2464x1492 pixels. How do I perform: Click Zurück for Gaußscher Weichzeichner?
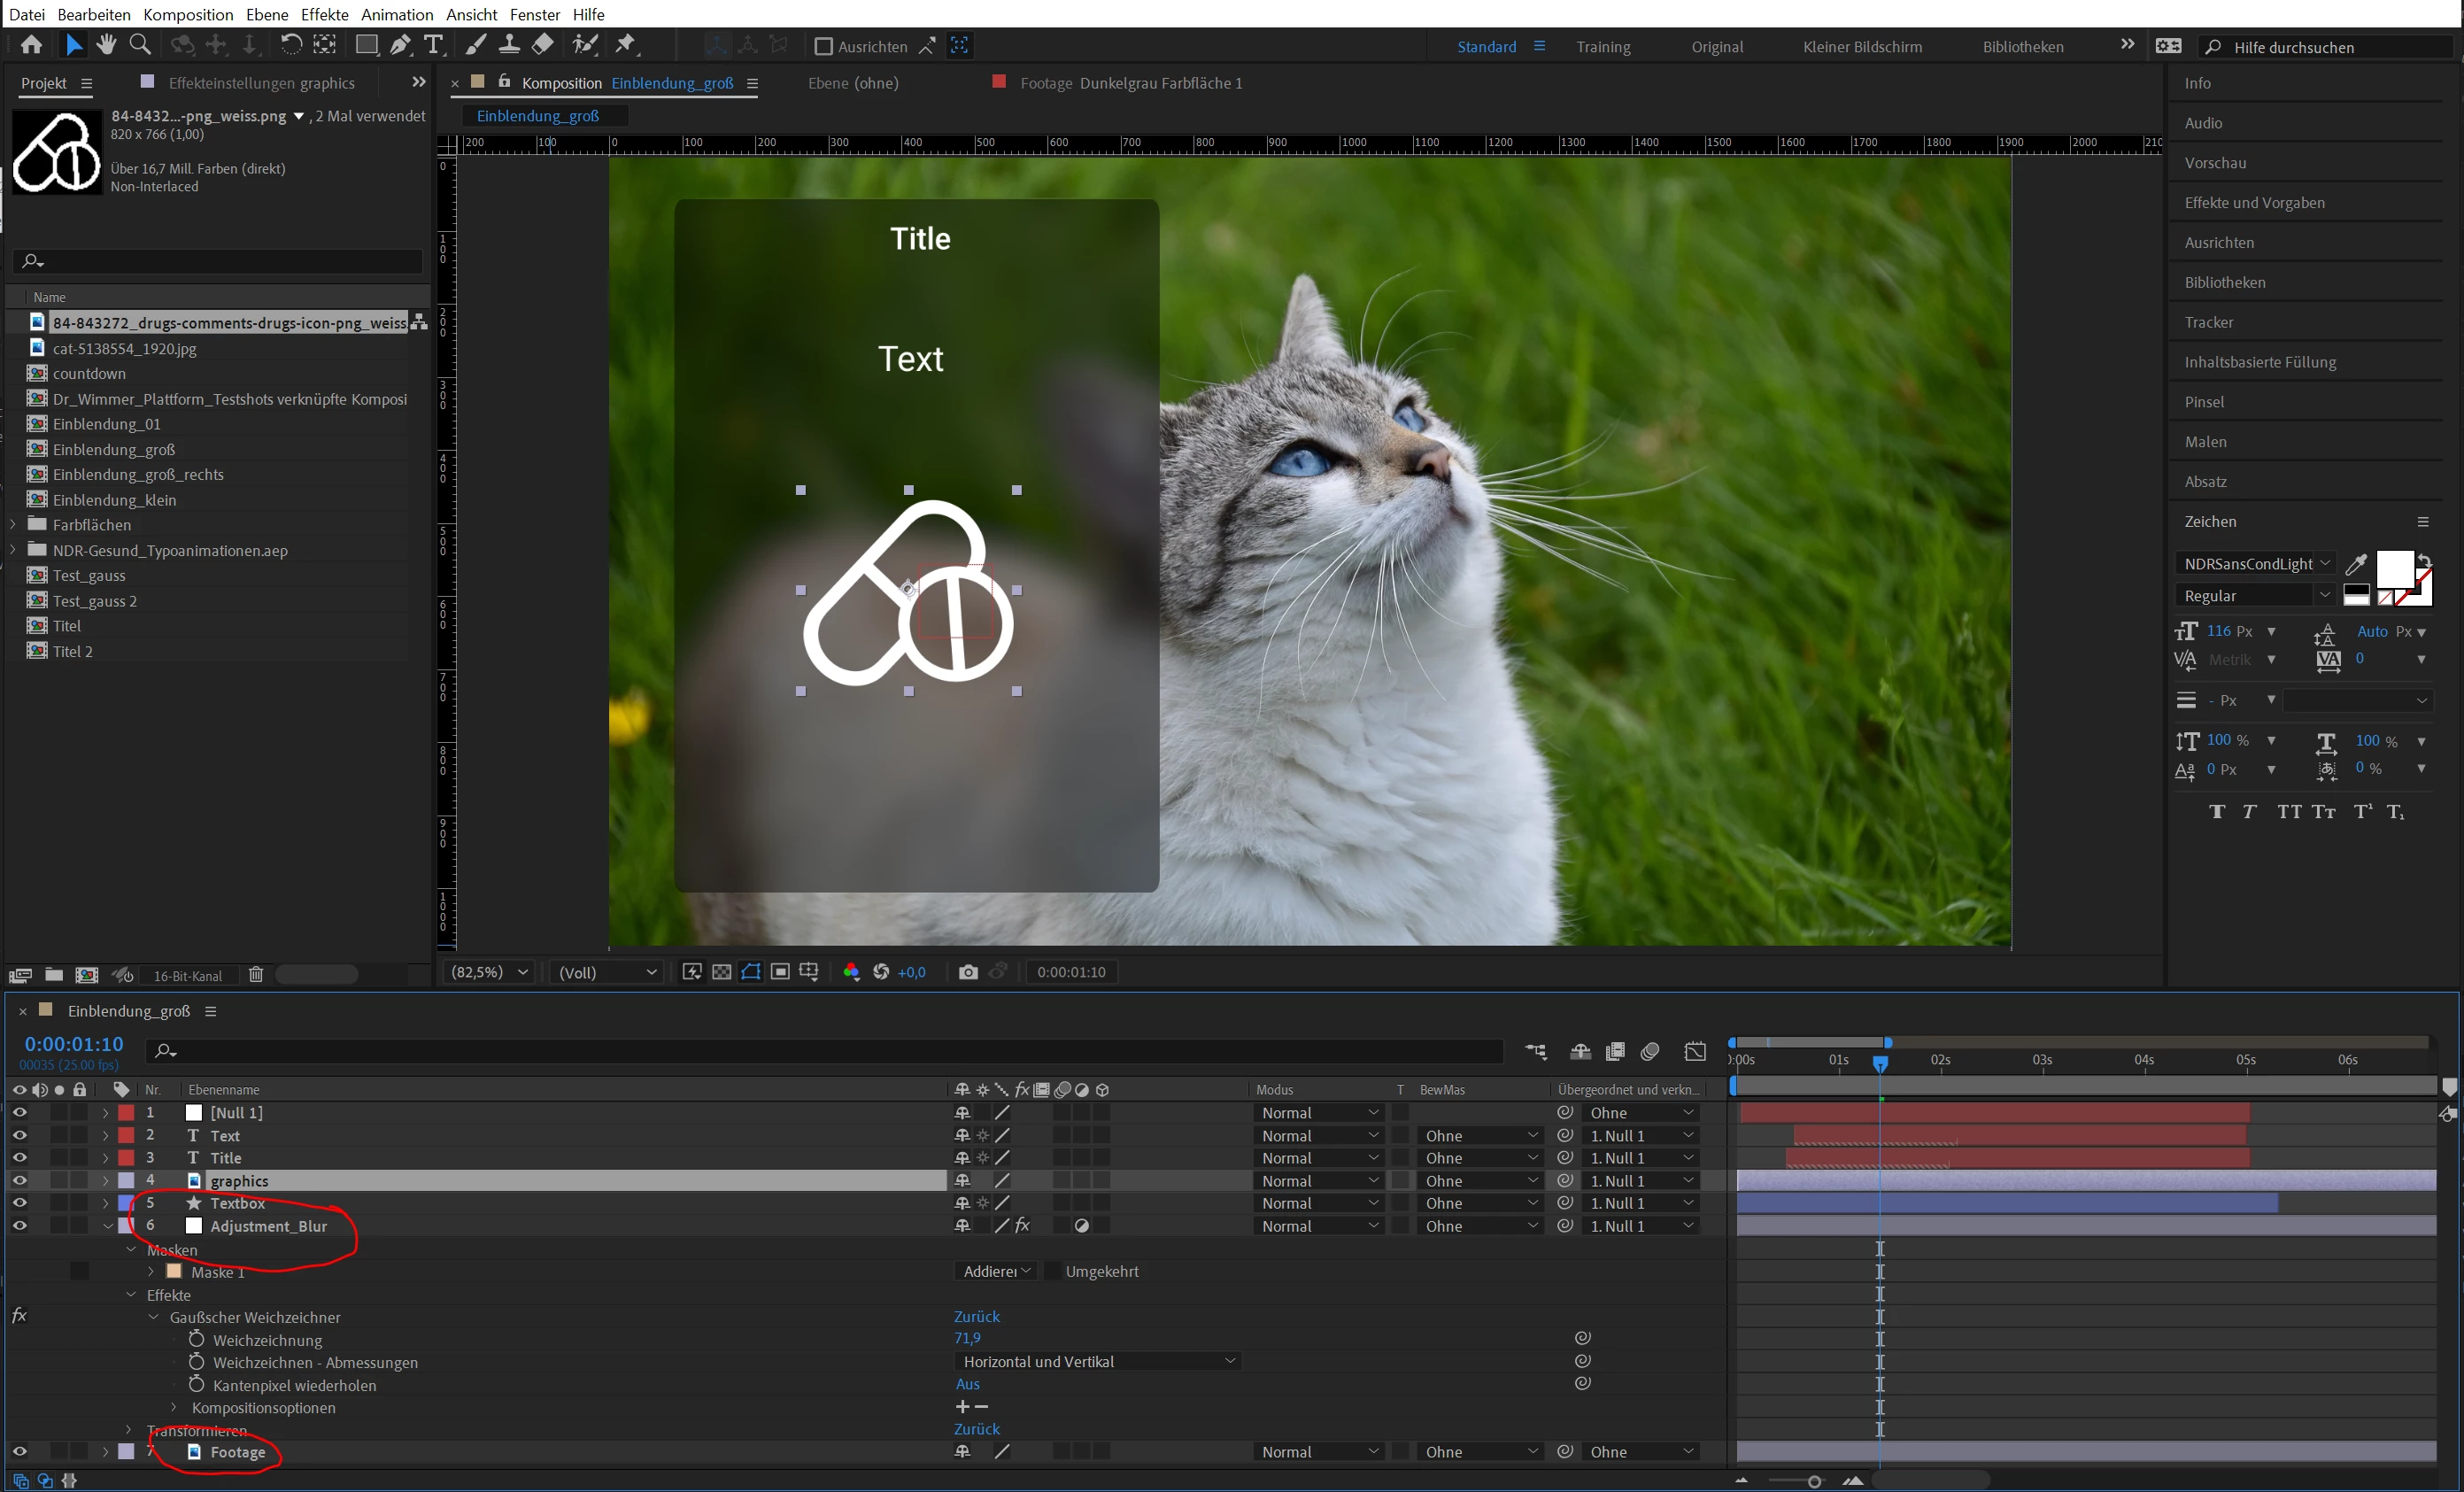tap(976, 1316)
